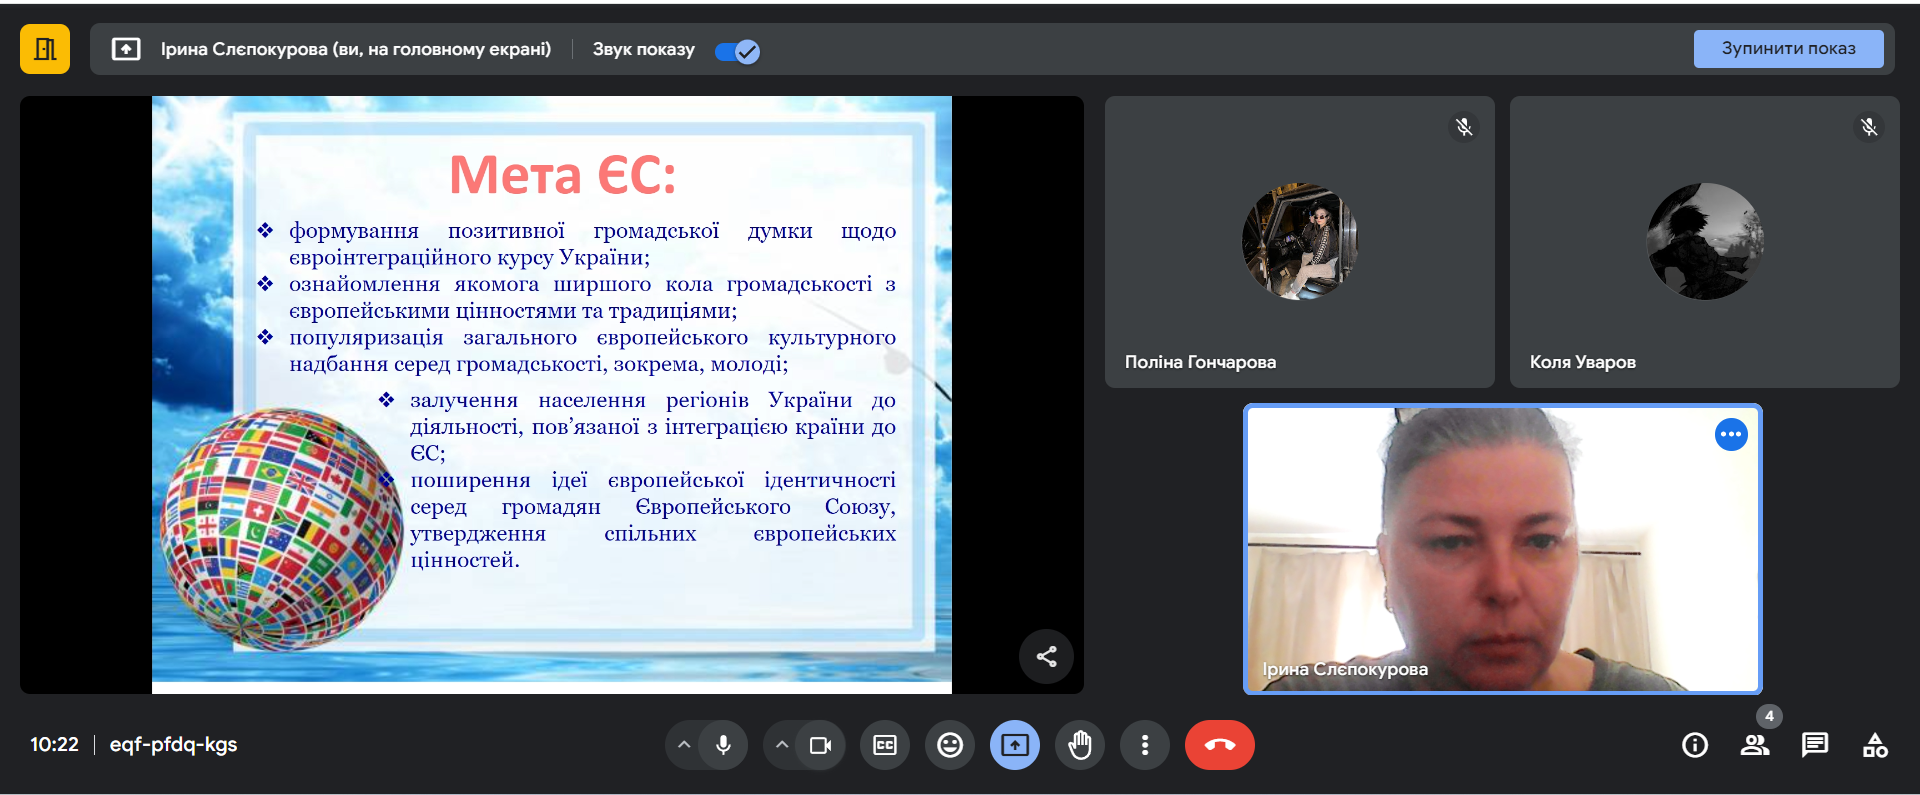Open meeting details info icon
This screenshot has width=1920, height=795.
tap(1695, 745)
